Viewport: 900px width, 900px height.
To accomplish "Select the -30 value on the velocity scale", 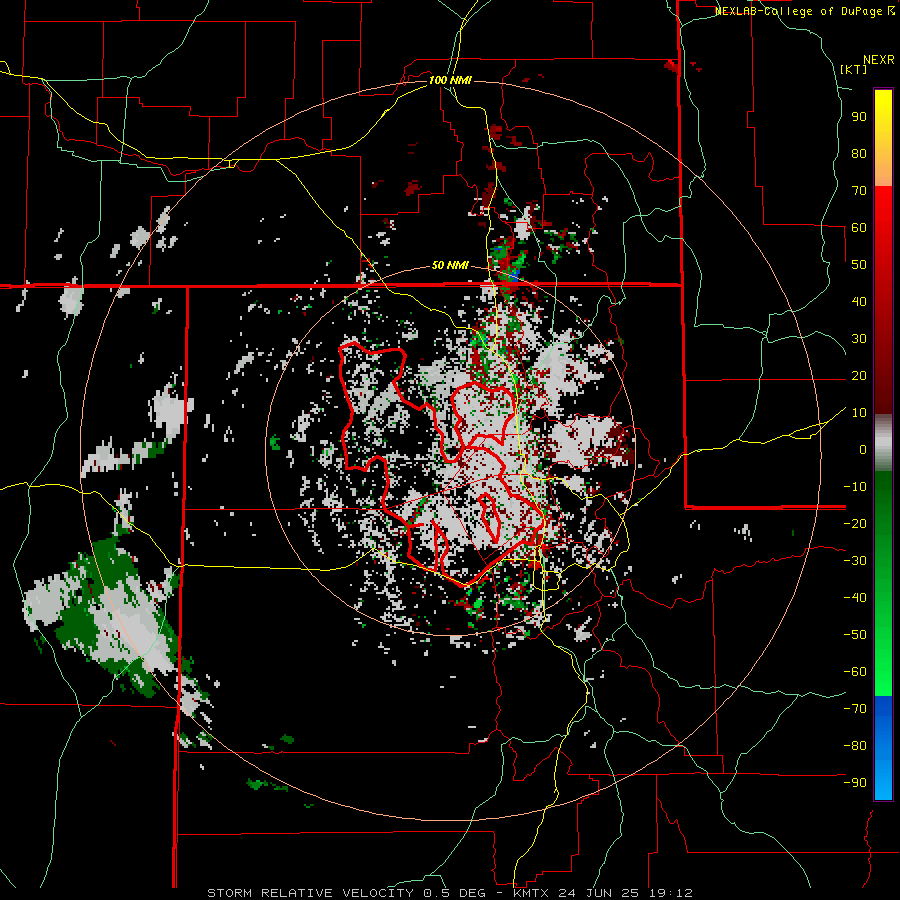I will tap(855, 561).
